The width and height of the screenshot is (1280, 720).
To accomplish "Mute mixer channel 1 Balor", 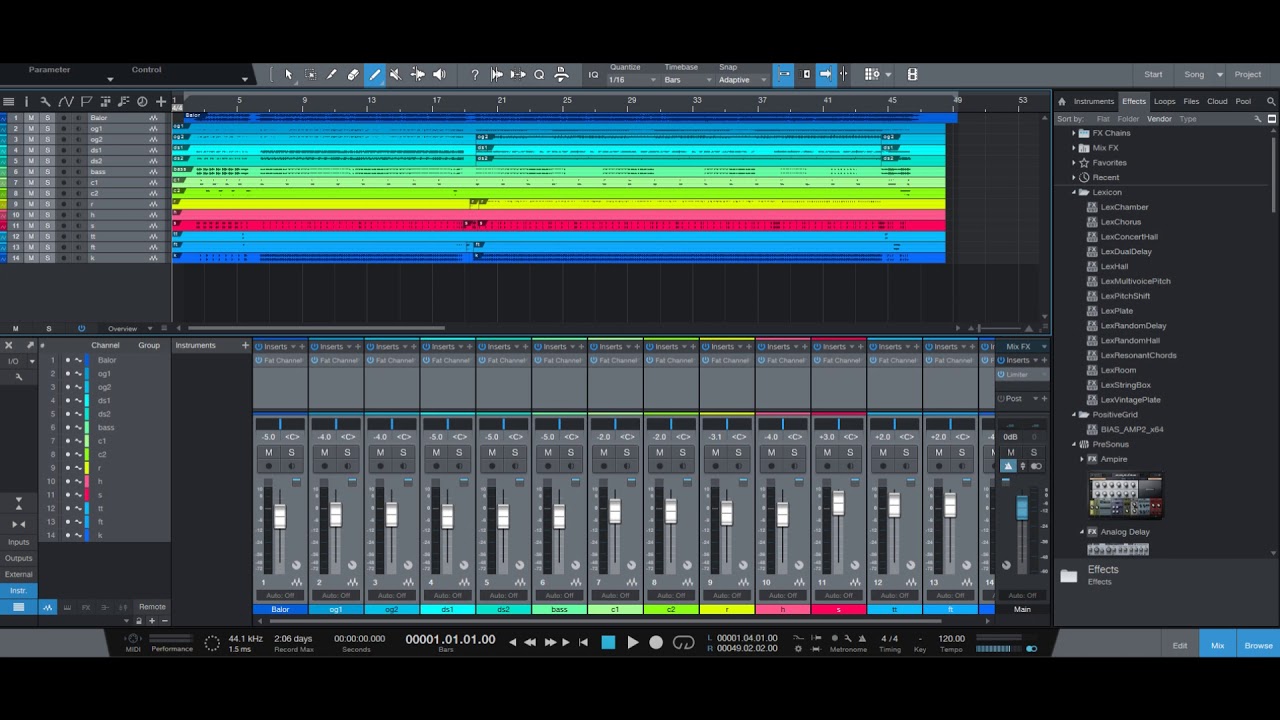I will tap(268, 453).
